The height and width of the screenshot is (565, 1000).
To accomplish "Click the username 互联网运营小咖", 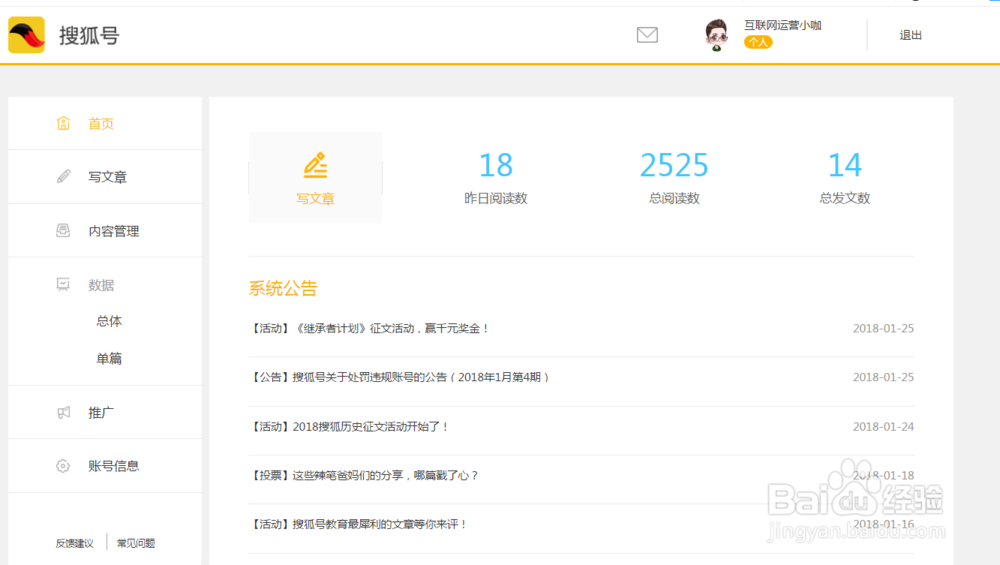I will [783, 25].
